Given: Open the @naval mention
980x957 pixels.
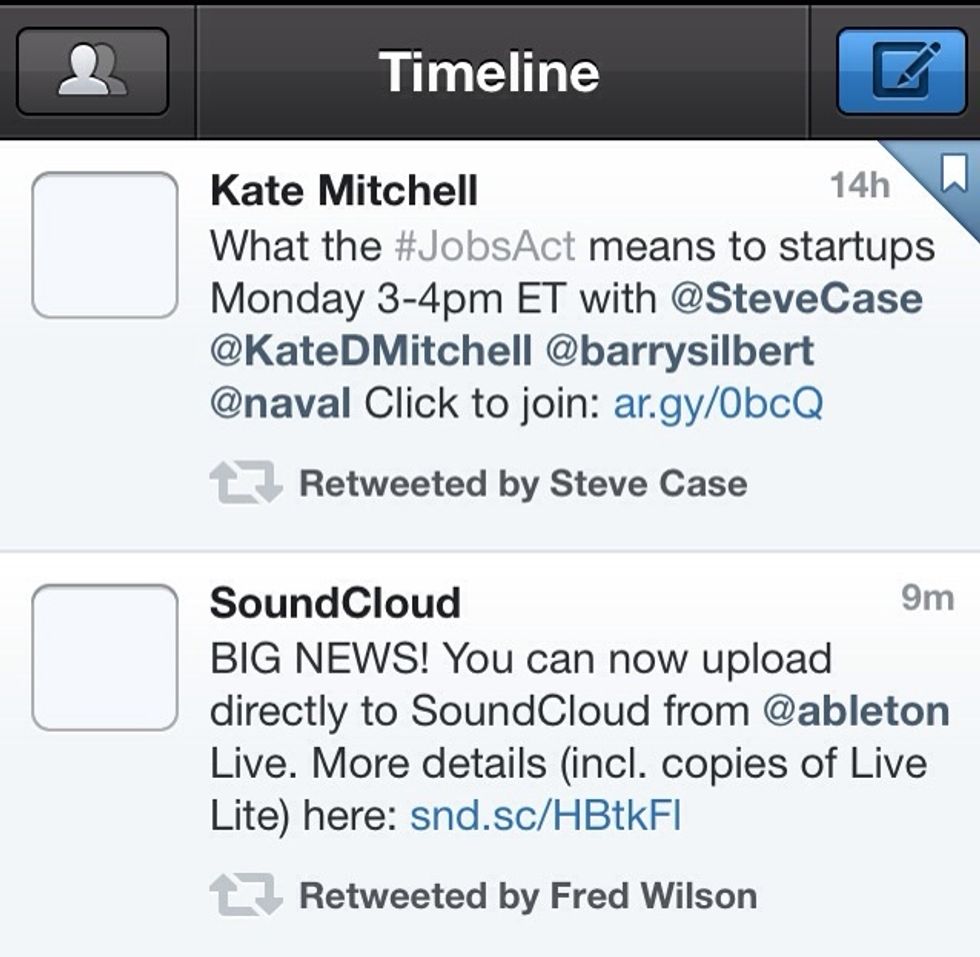Looking at the screenshot, I should (281, 403).
